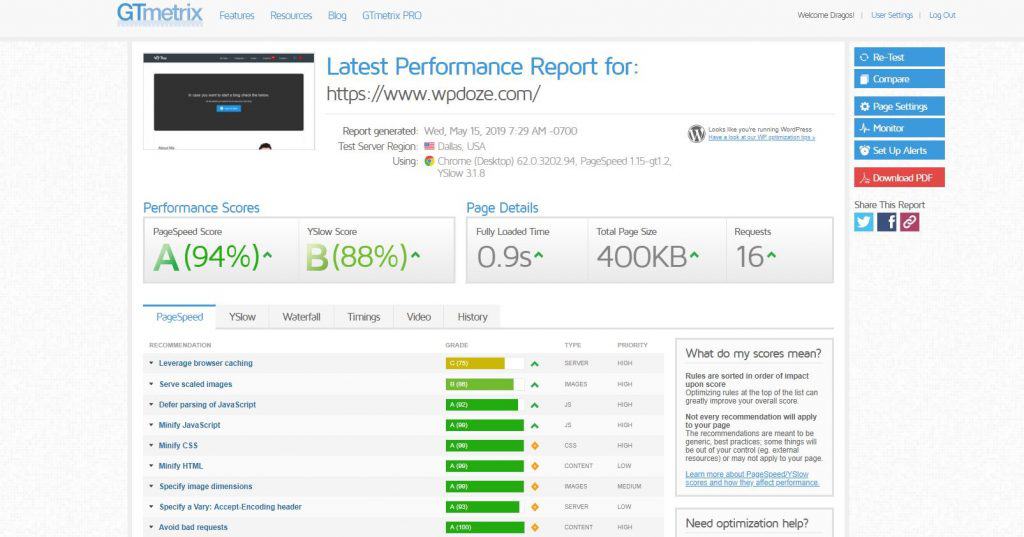Click the TYPE column header
The image size is (1024, 537).
point(573,345)
